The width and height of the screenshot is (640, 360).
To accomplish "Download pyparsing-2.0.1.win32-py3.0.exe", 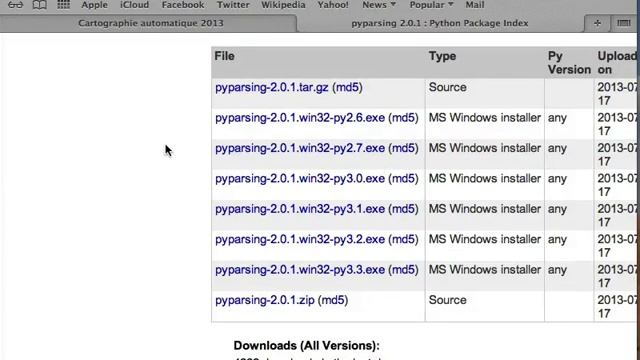I will 300,179.
